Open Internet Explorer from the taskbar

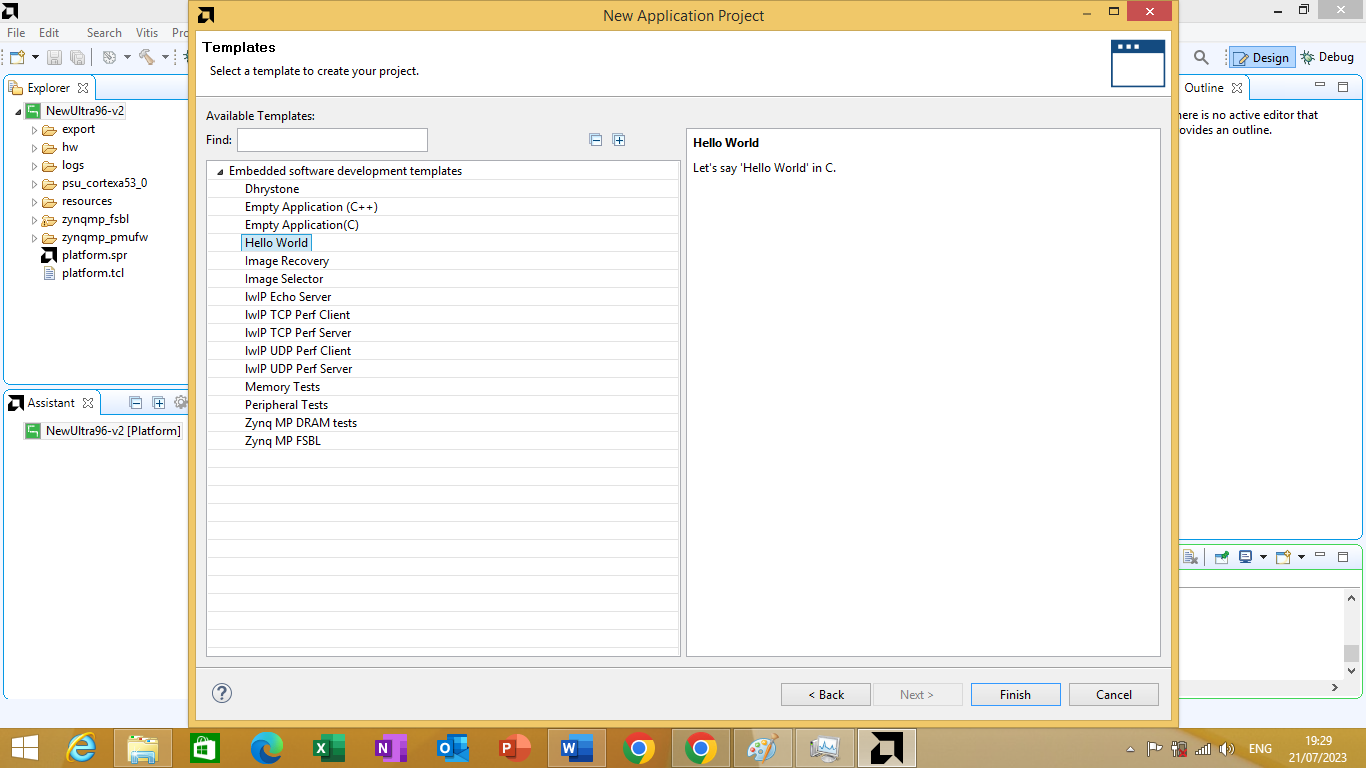tap(81, 748)
